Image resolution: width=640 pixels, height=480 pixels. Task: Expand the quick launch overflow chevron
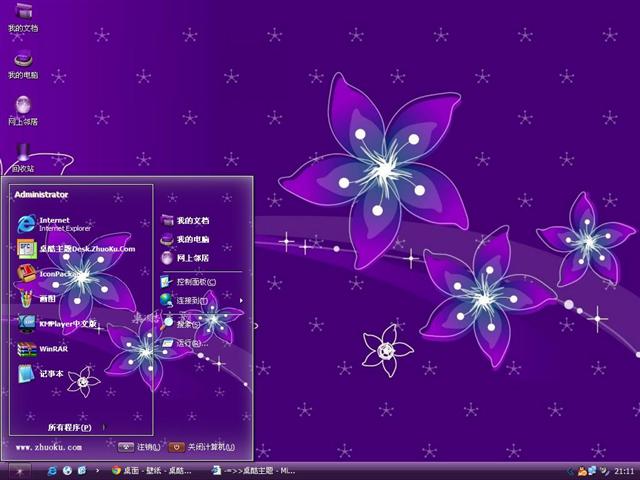(x=97, y=471)
